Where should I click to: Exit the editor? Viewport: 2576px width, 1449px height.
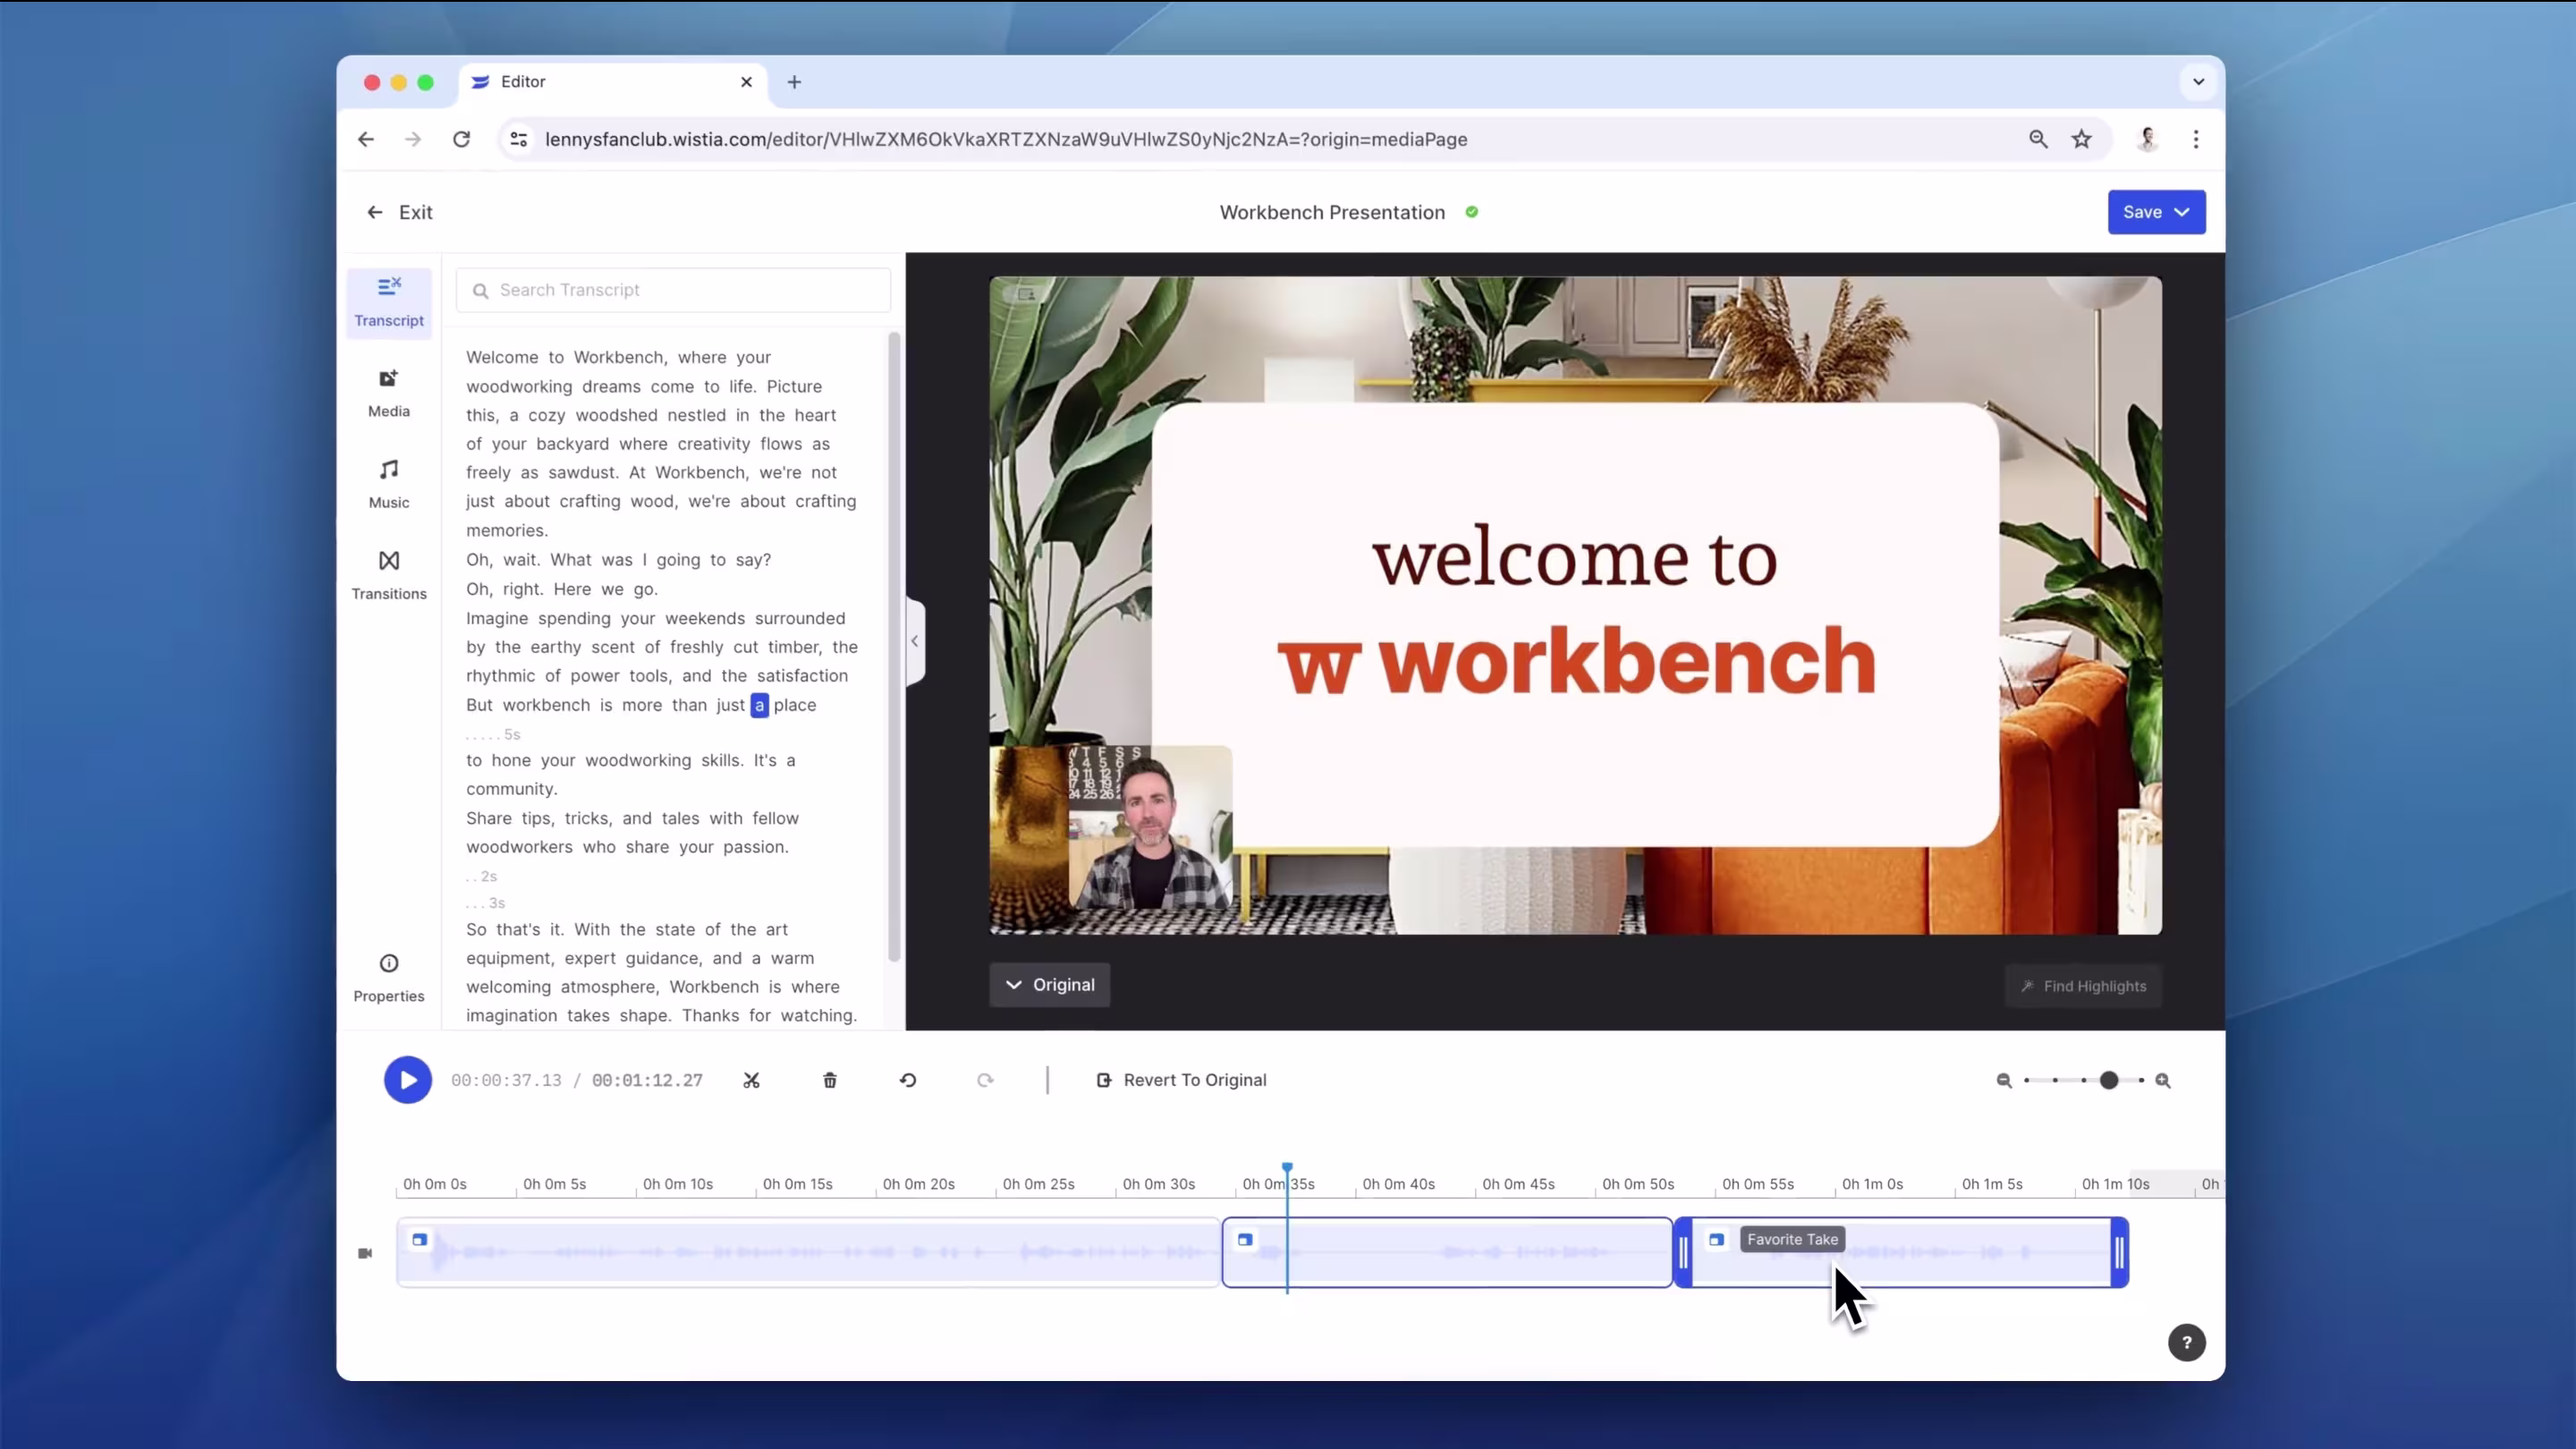click(x=400, y=212)
